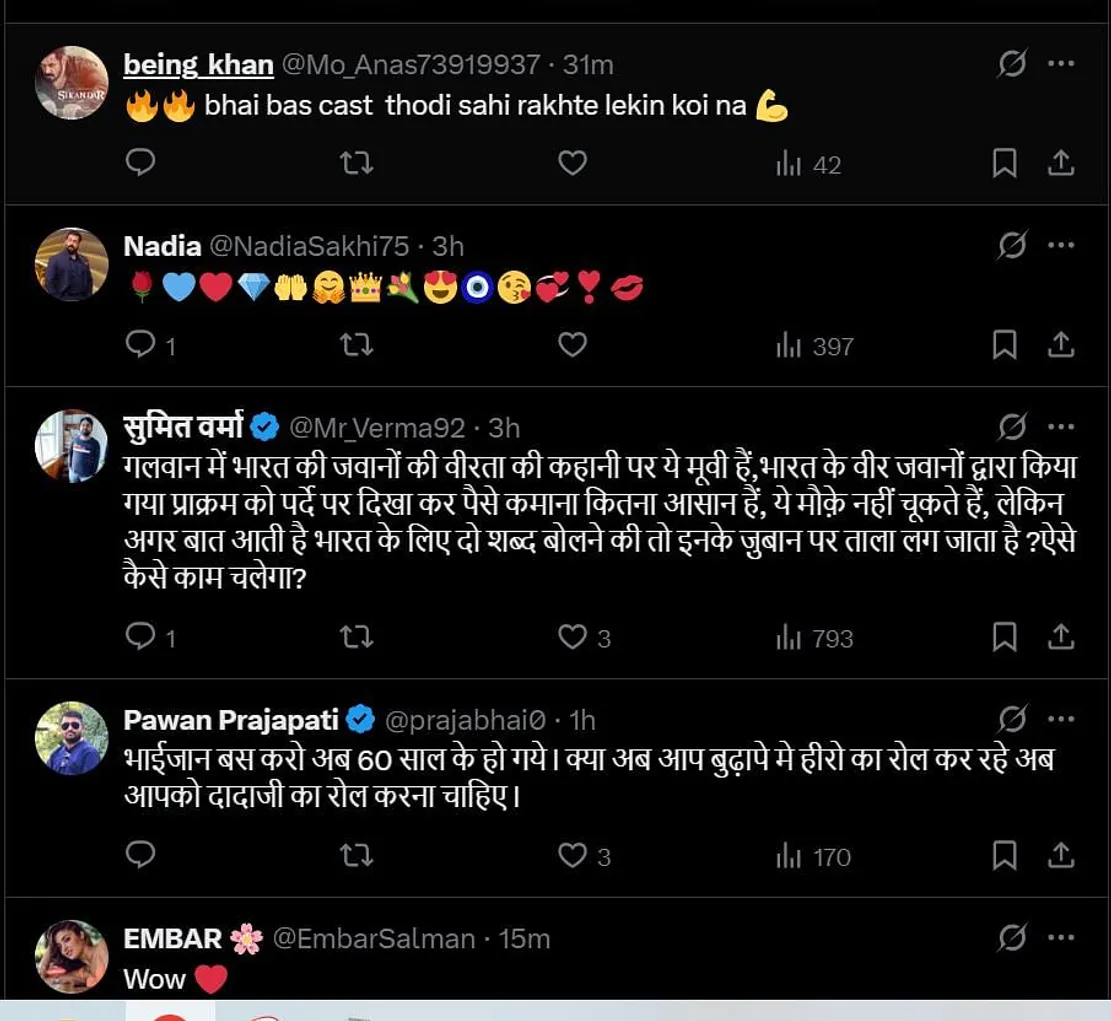Bookmark Nadia's tweet
The image size is (1111, 1021).
coord(1005,345)
